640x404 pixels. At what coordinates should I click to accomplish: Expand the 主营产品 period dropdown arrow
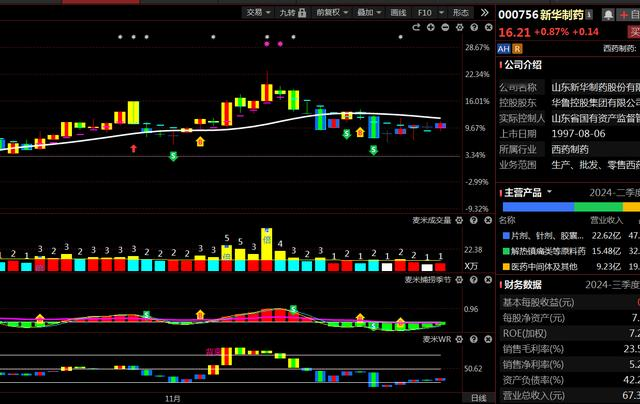click(551, 193)
